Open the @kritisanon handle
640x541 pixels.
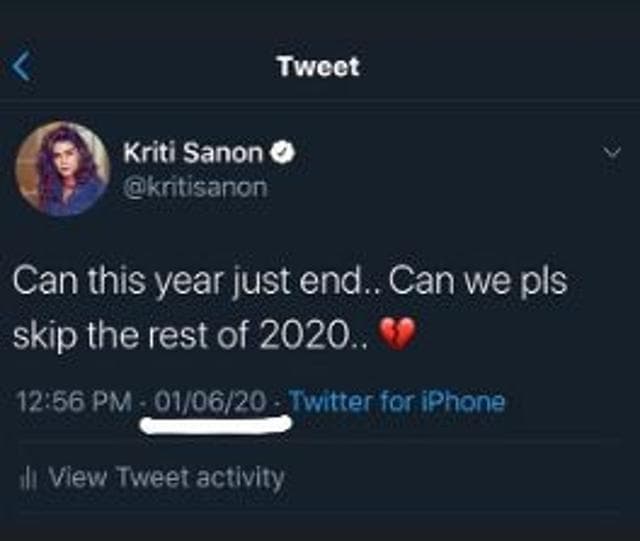click(195, 187)
